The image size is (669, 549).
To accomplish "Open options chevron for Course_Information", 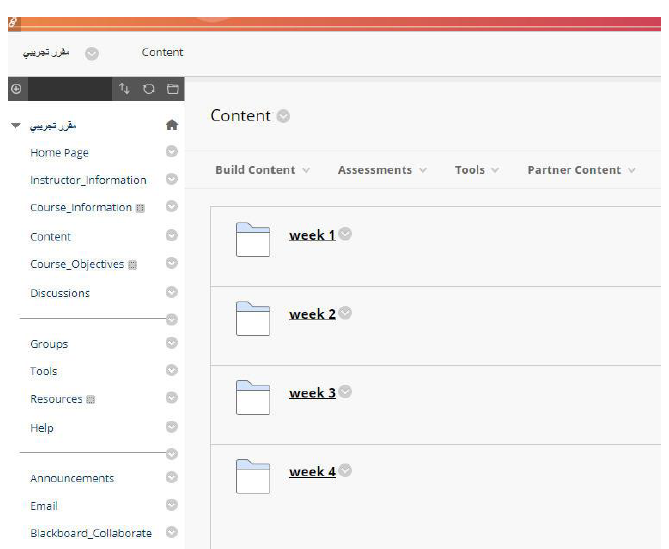I will click(172, 206).
